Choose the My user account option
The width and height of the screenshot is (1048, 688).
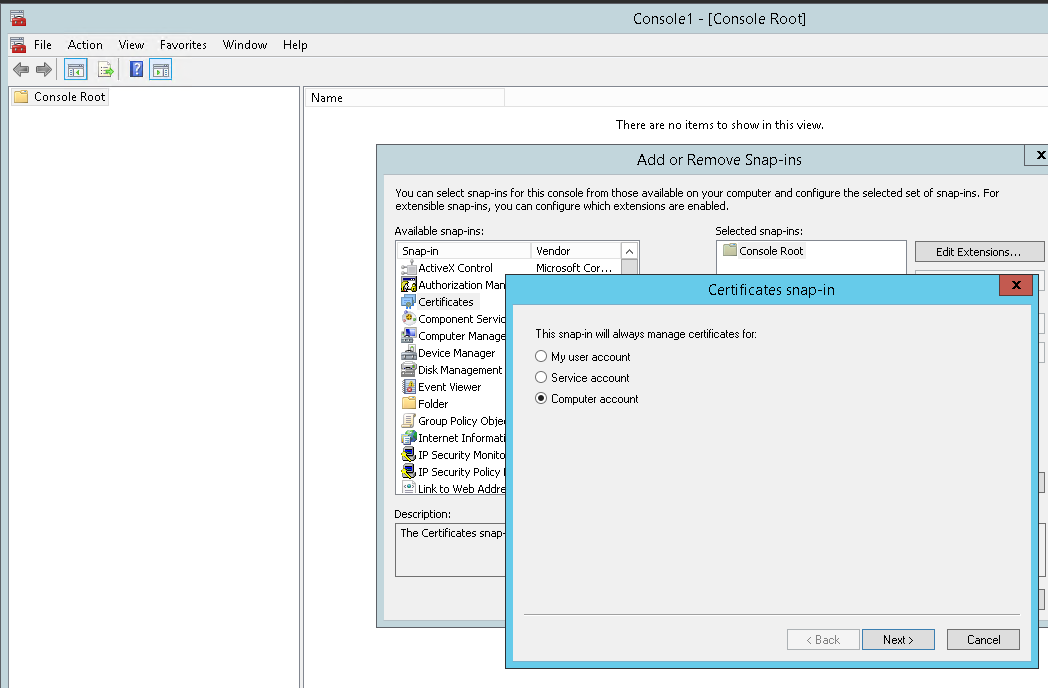[542, 357]
